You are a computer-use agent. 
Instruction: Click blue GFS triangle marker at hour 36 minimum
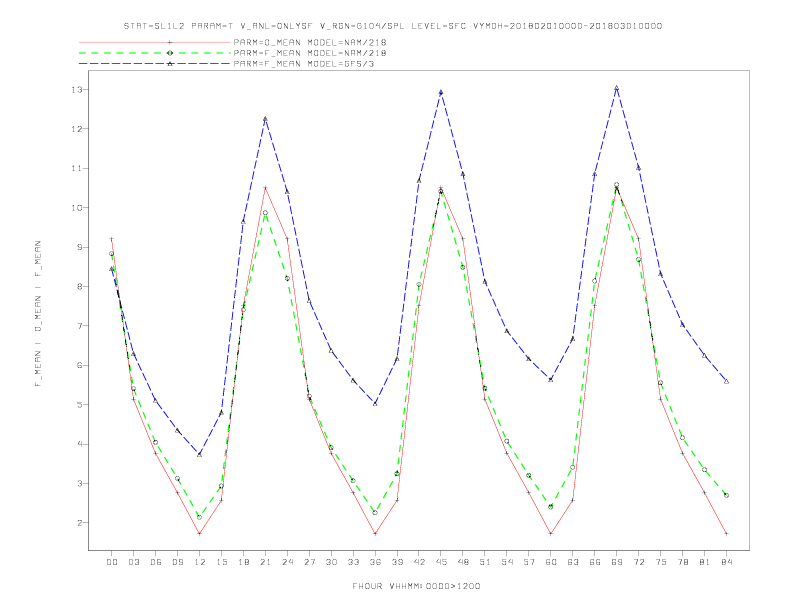[375, 403]
